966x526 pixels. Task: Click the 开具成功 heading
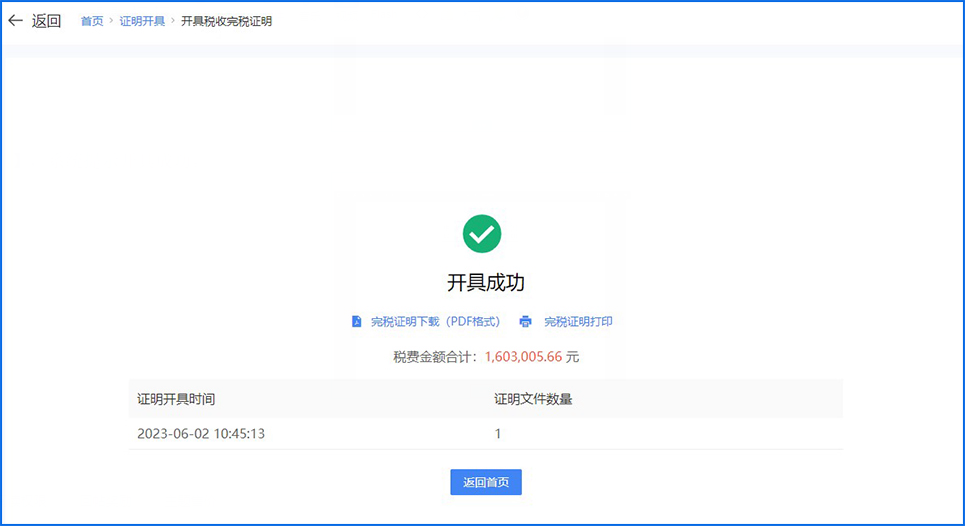click(485, 283)
